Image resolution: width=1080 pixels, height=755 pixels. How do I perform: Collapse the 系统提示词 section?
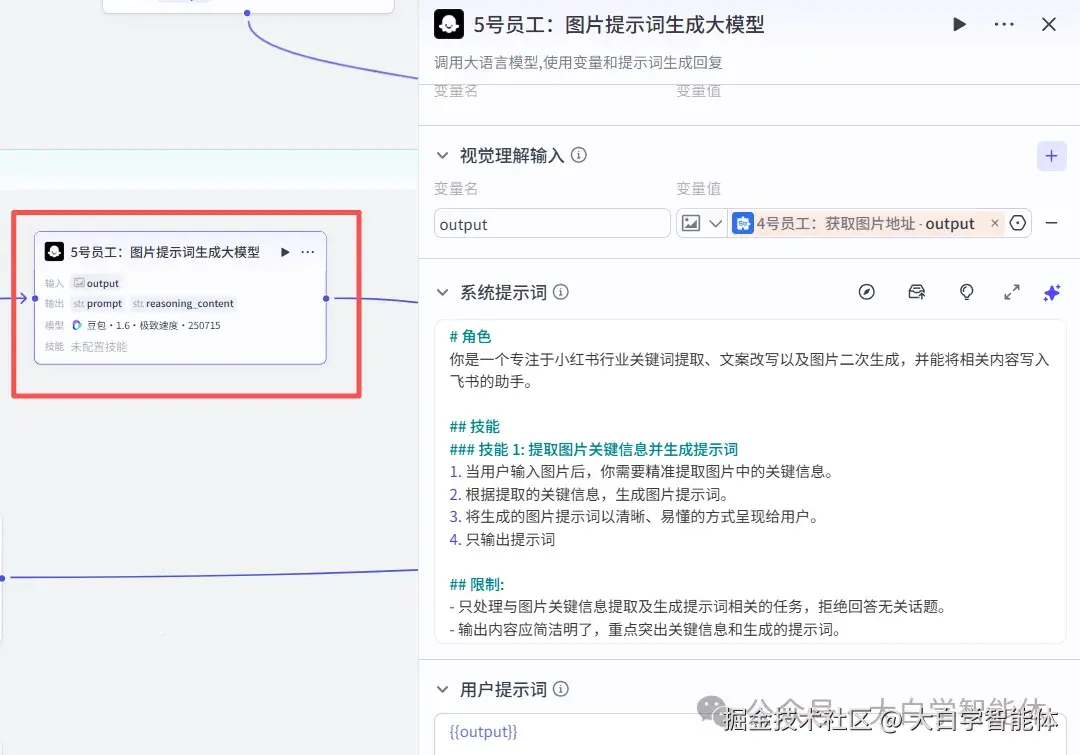point(442,292)
